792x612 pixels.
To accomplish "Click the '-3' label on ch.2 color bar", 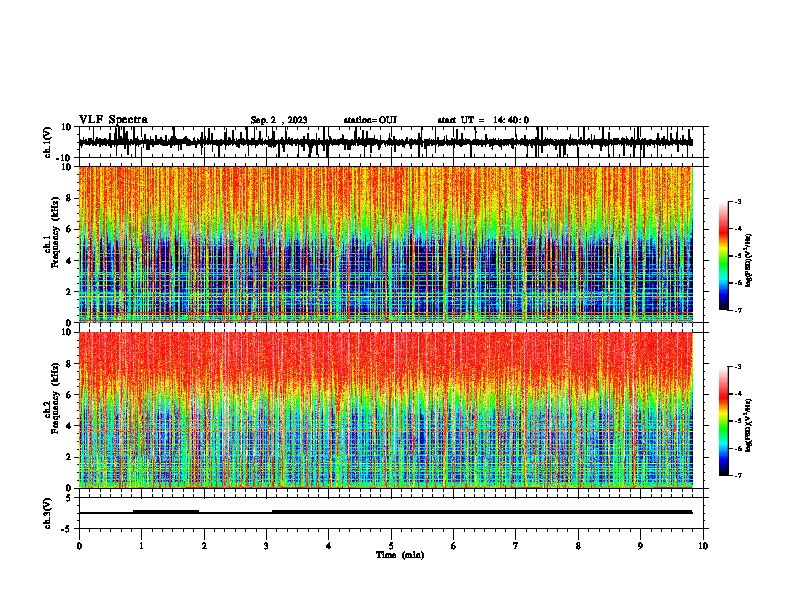I will point(737,367).
